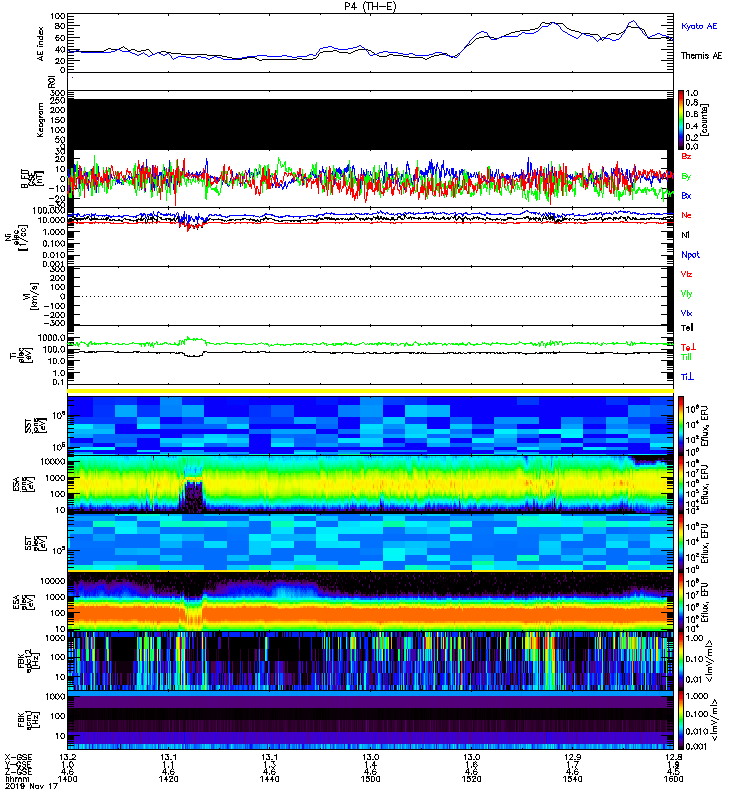Click the ESA electrons Eflux color bar

(681, 601)
